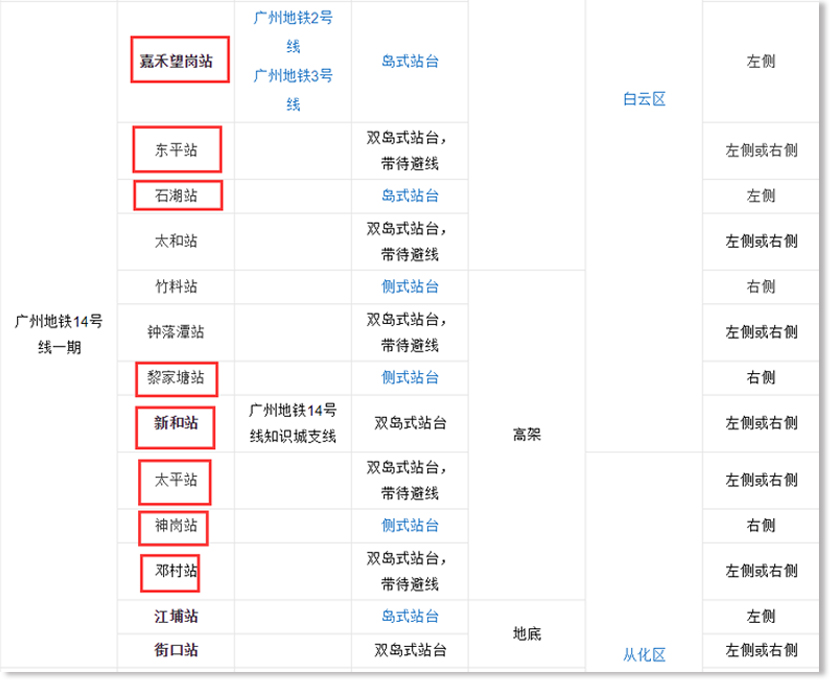This screenshot has height=684, width=834.
Task: Open 侧式站台 link in 竹料站 row
Action: click(410, 287)
